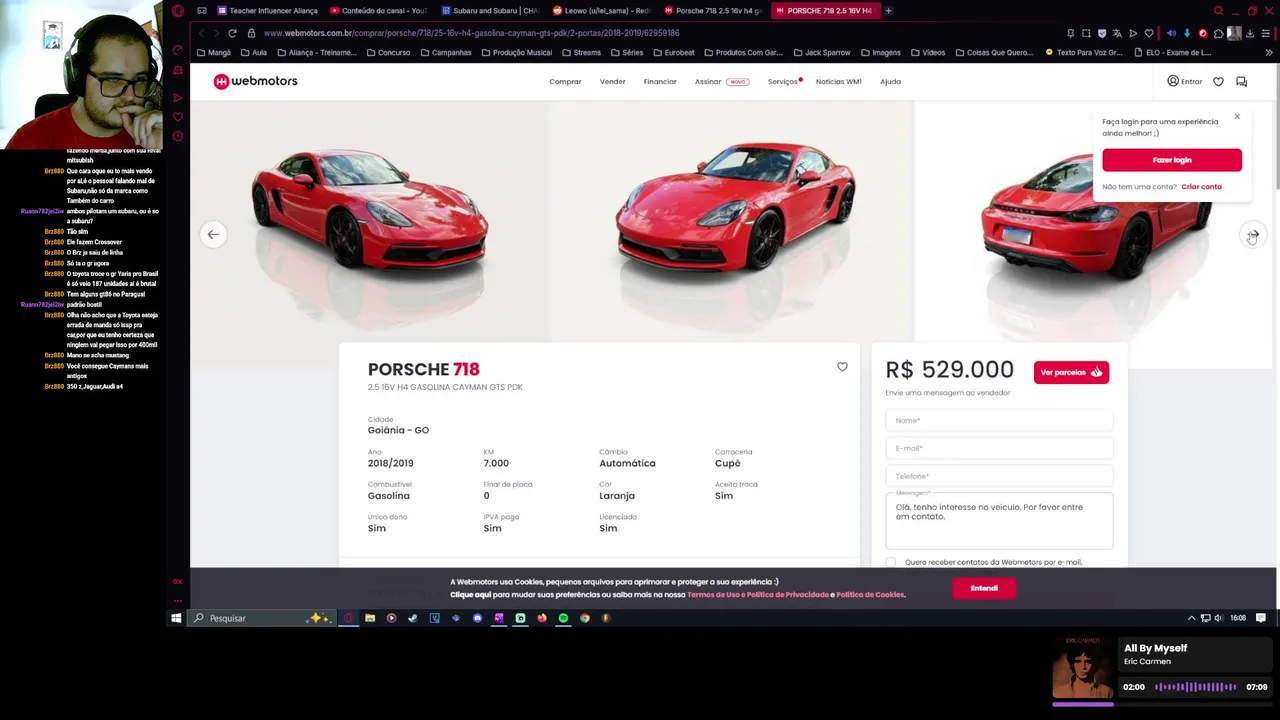Click the Criar conta link
The image size is (1280, 720).
coord(1201,187)
